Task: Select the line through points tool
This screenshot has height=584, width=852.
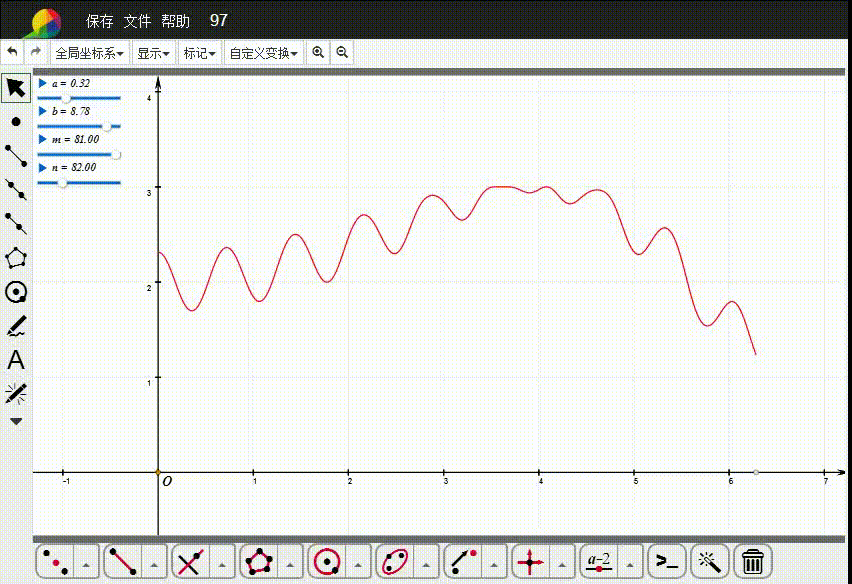Action: point(16,190)
